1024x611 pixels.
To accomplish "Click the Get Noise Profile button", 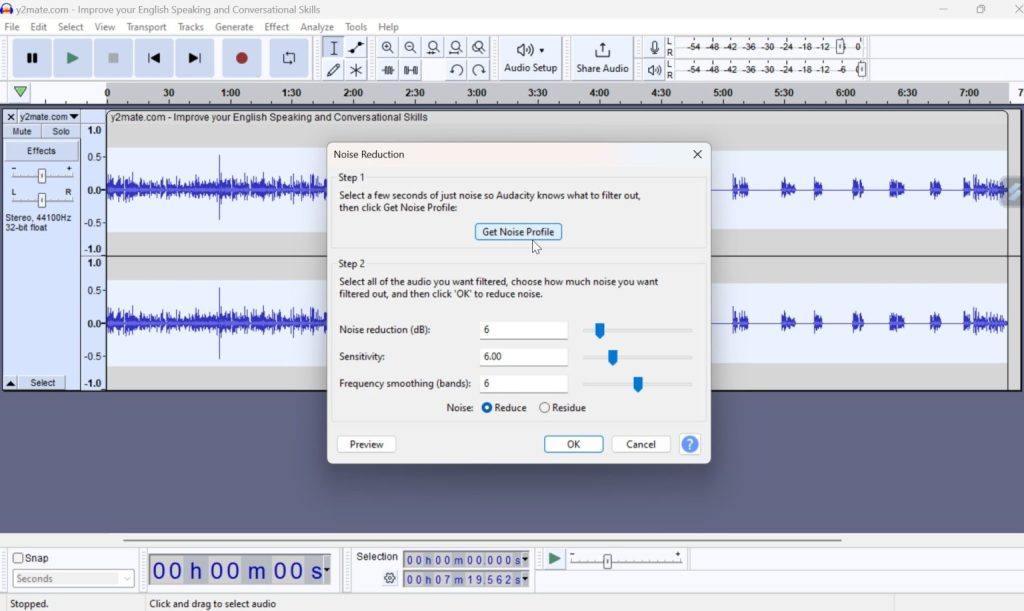I will [x=518, y=231].
